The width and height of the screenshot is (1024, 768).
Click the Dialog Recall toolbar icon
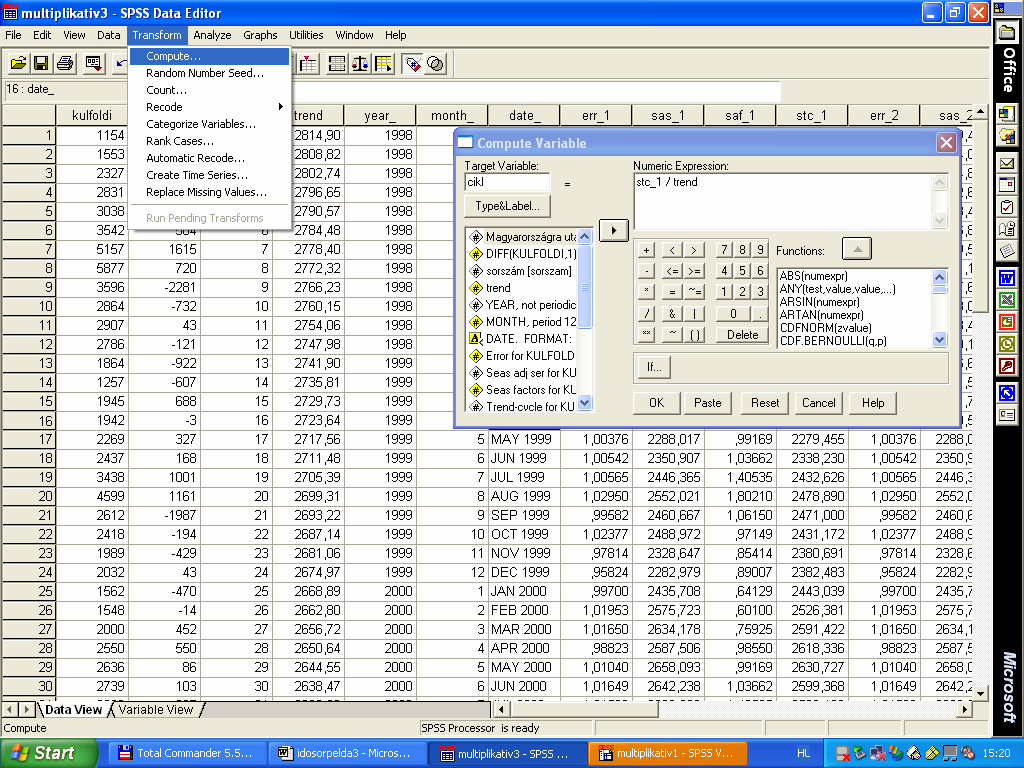pyautogui.click(x=94, y=63)
